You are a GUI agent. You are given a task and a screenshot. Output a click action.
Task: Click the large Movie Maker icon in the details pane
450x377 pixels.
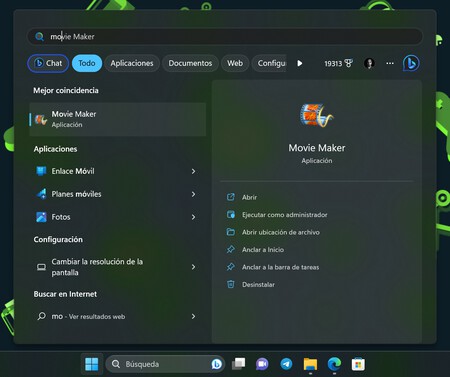point(316,115)
